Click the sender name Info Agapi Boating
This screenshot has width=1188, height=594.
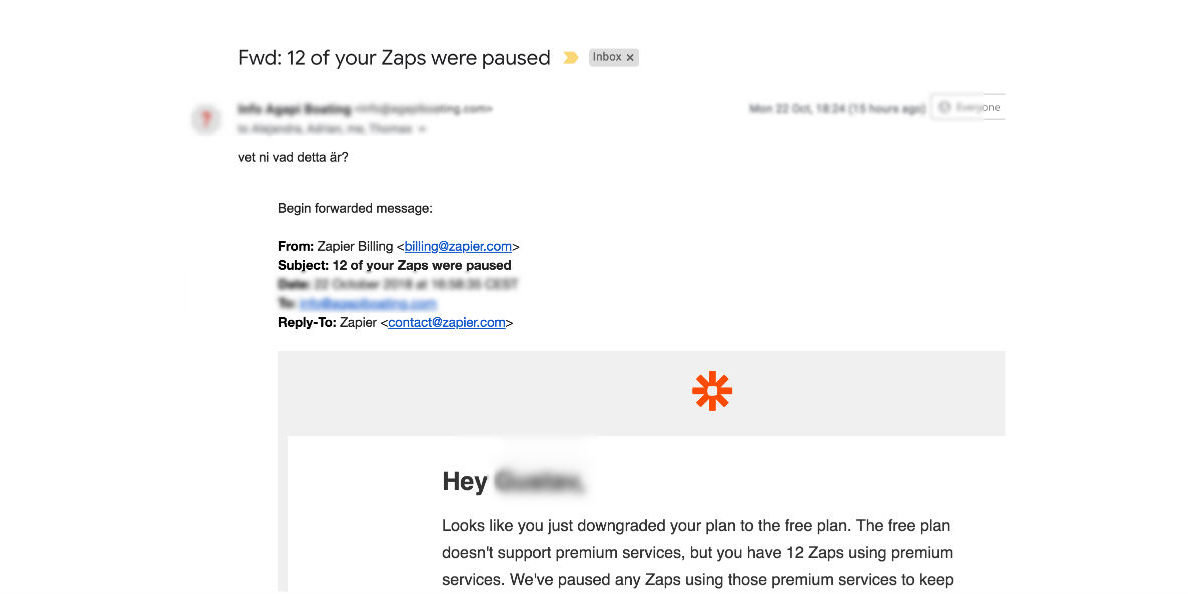(294, 108)
